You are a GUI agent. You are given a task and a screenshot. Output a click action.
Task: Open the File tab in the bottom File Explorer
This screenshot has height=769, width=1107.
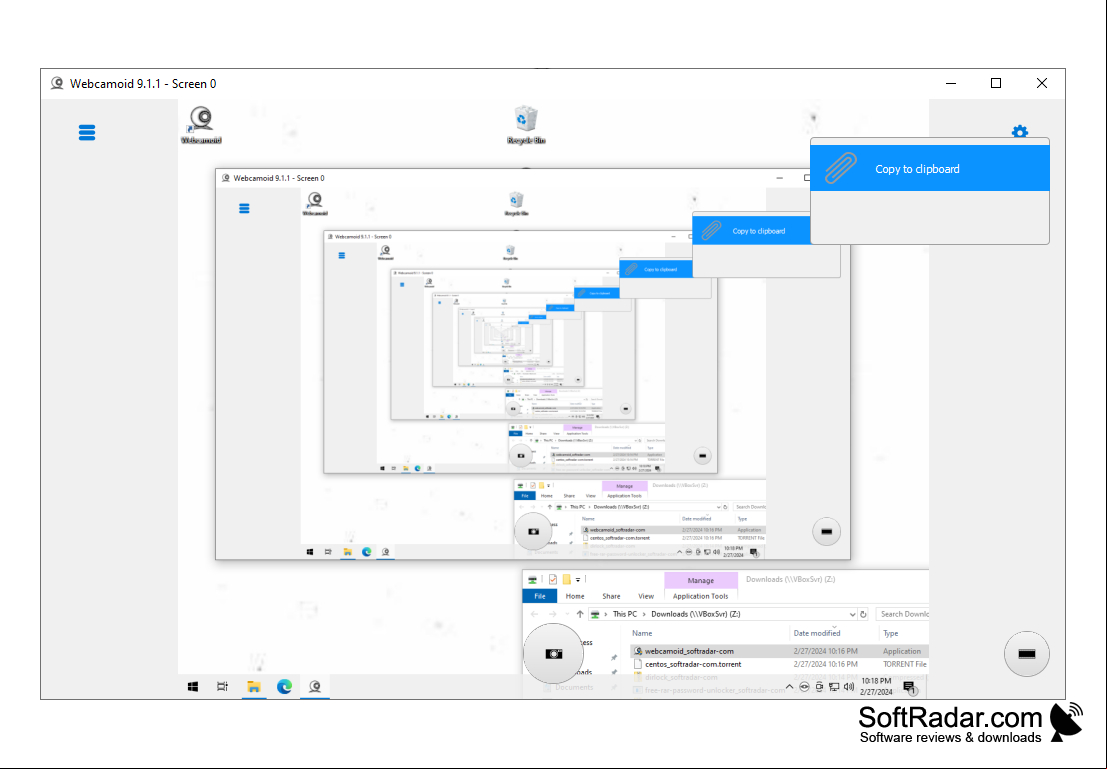click(x=539, y=596)
